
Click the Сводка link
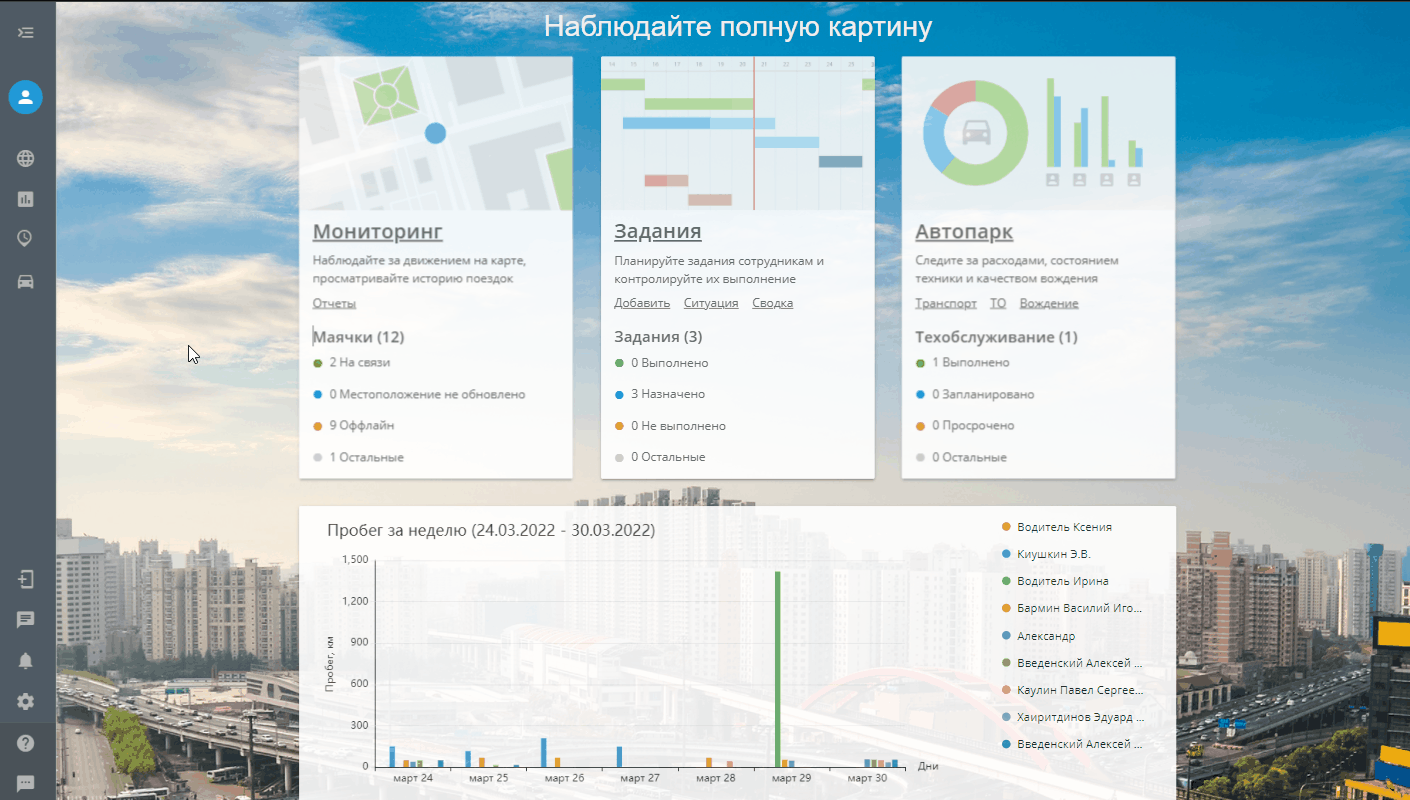click(x=773, y=303)
